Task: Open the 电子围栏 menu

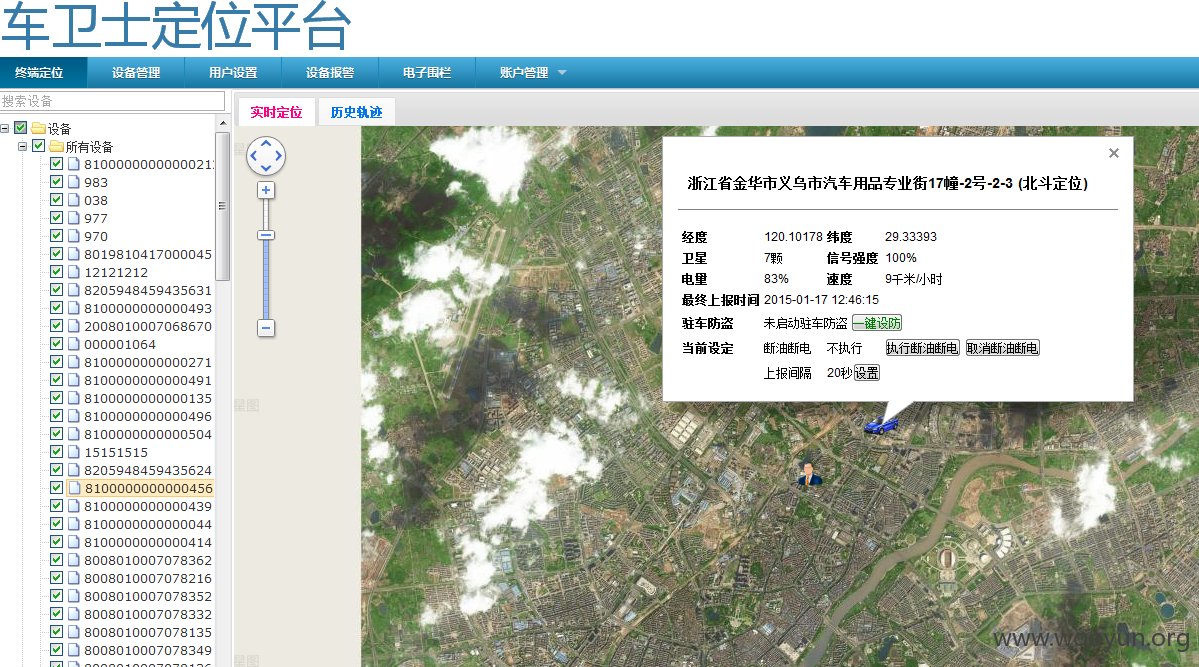Action: (x=427, y=73)
